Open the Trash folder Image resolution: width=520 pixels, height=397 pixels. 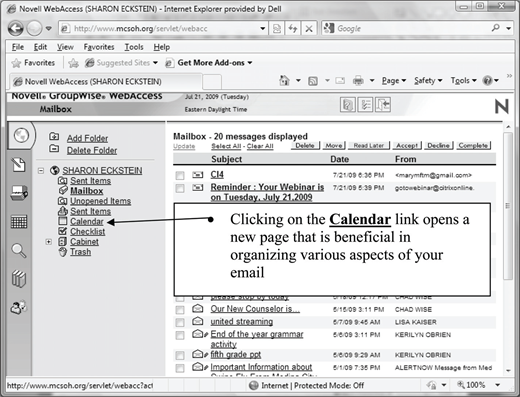pos(80,252)
